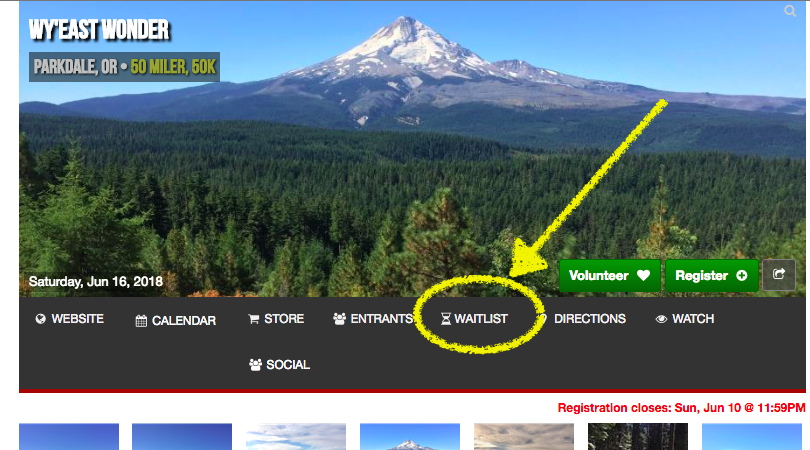Open the WAITLIST page
This screenshot has height=450, width=810.
474,319
